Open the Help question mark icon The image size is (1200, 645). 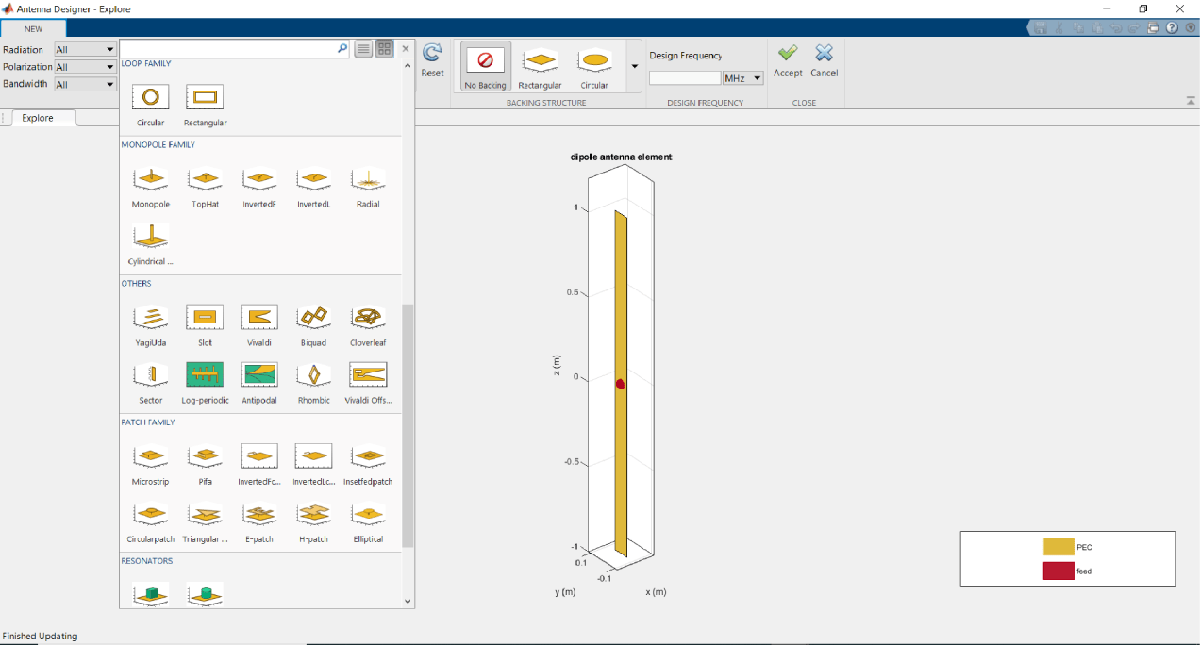coord(1171,27)
